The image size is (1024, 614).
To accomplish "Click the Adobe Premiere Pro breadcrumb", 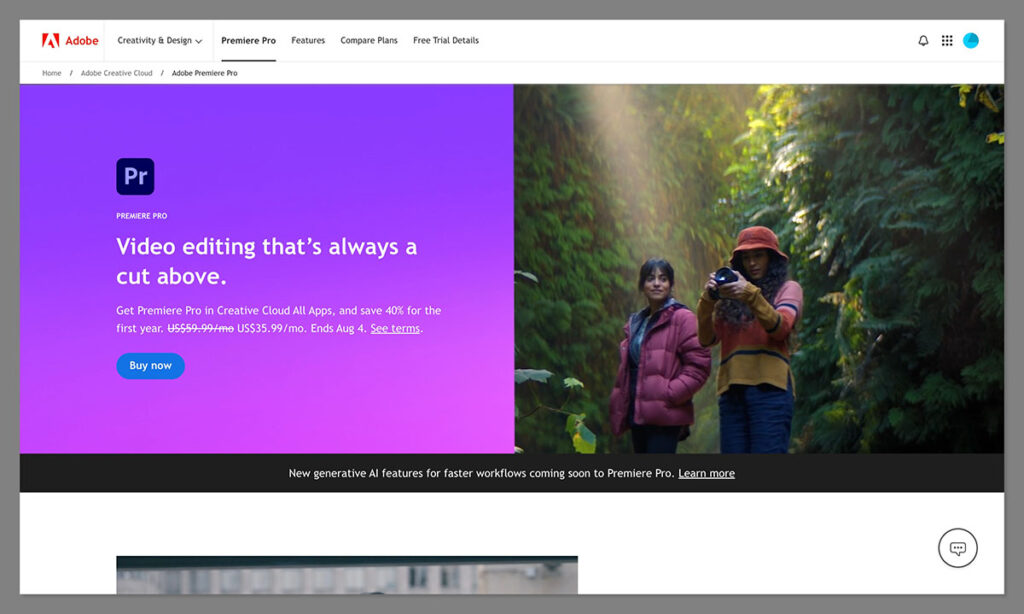I will (x=204, y=73).
